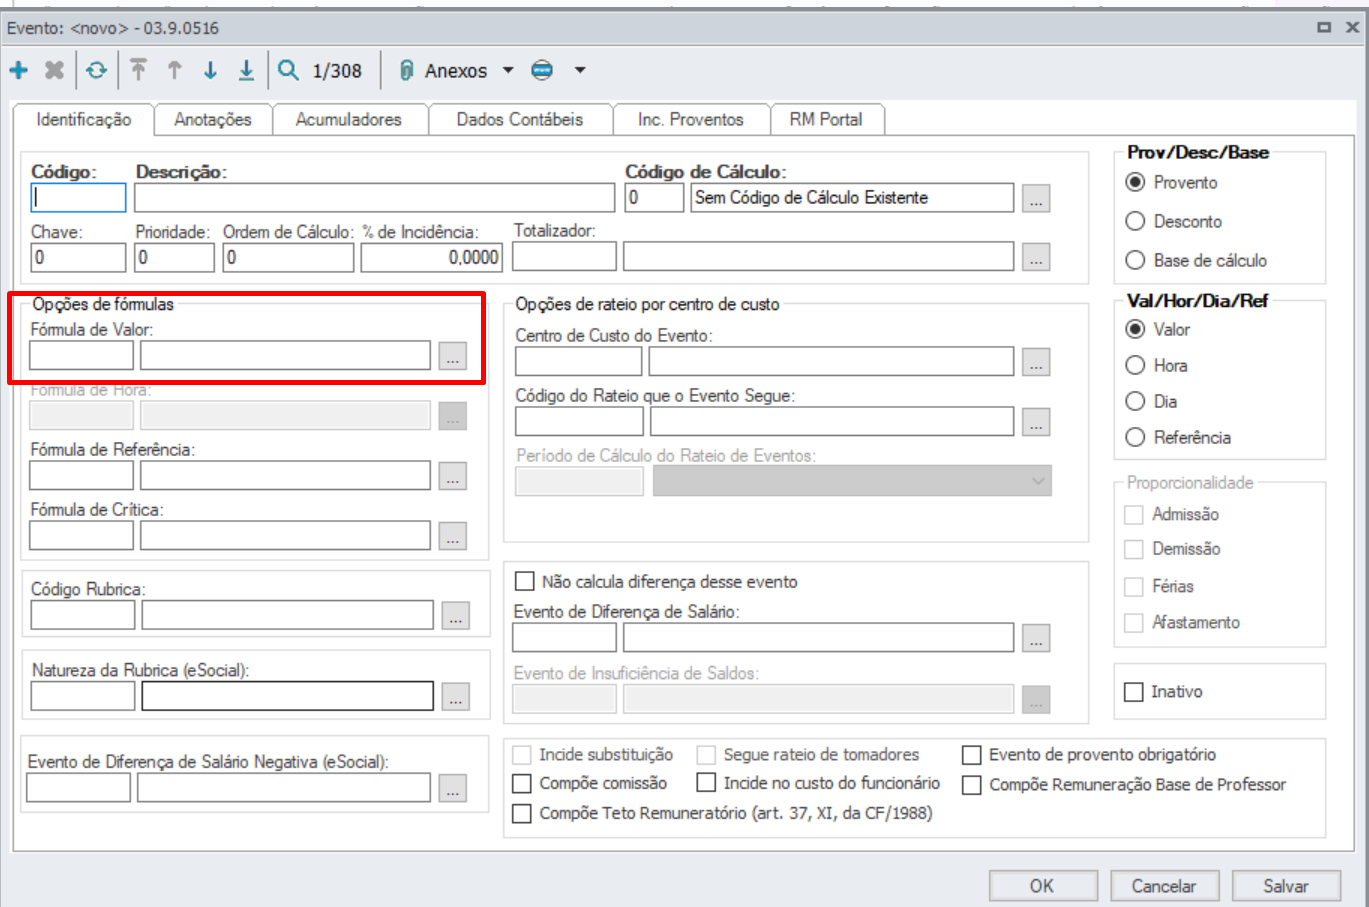Expand the processes icon dropdown arrow
Image resolution: width=1369 pixels, height=907 pixels.
point(580,70)
